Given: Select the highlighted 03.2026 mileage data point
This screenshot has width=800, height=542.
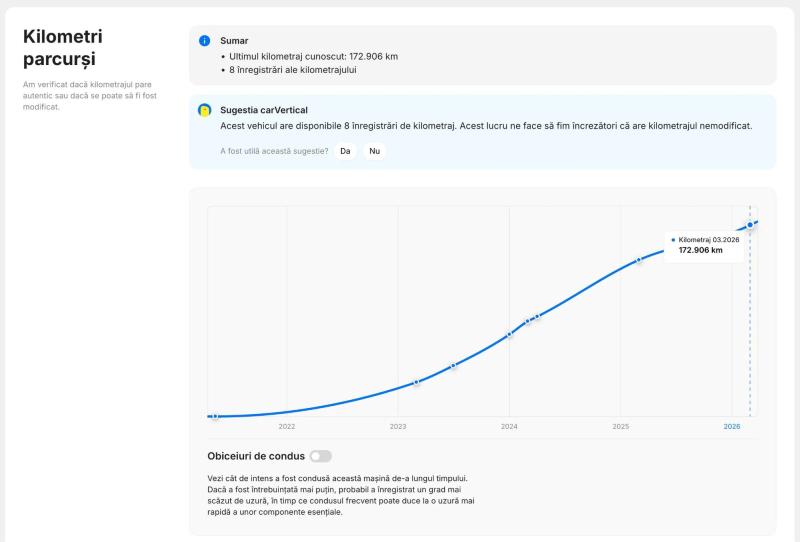Looking at the screenshot, I should 749,225.
